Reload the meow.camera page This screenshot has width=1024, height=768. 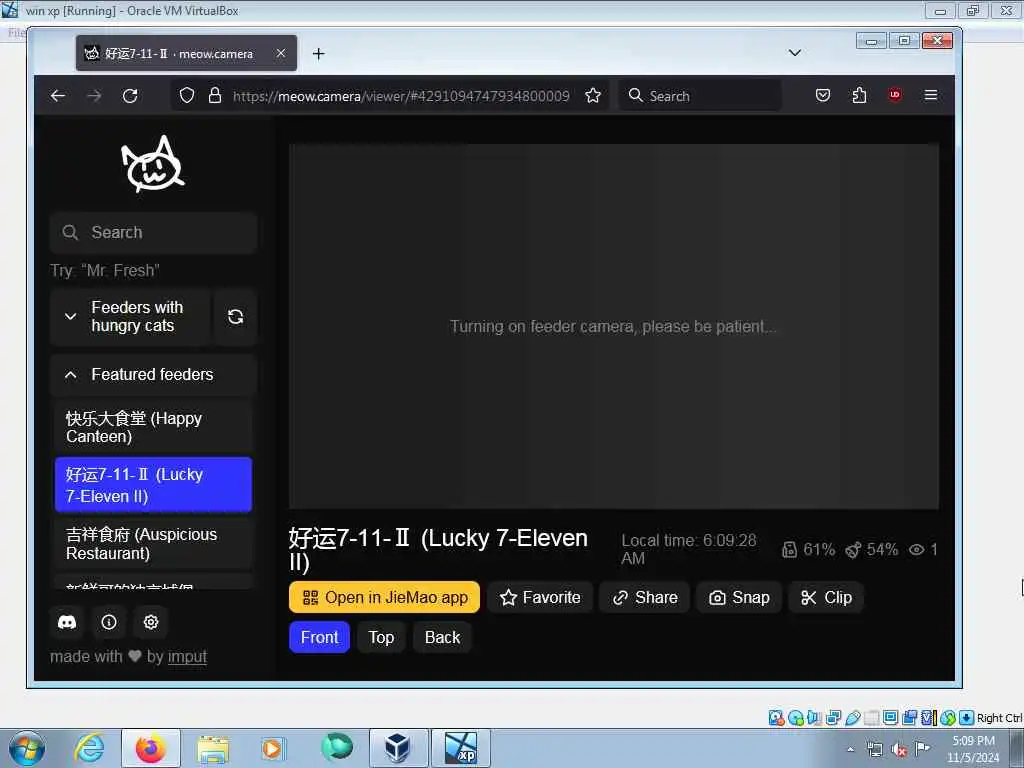tap(130, 96)
